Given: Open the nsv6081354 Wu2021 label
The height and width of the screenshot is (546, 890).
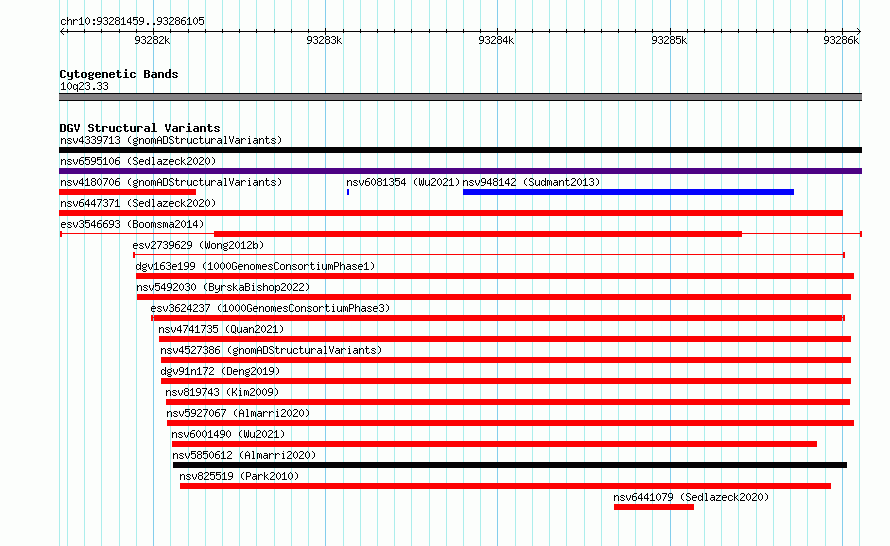Looking at the screenshot, I should 403,182.
